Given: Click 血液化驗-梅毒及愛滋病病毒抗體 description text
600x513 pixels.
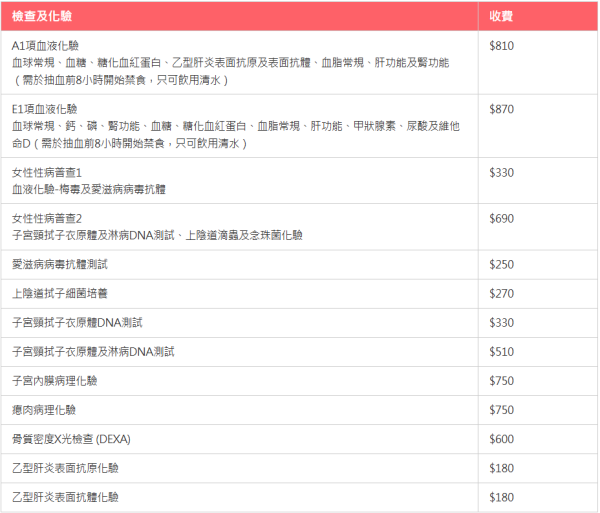Looking at the screenshot, I should pos(89,189).
